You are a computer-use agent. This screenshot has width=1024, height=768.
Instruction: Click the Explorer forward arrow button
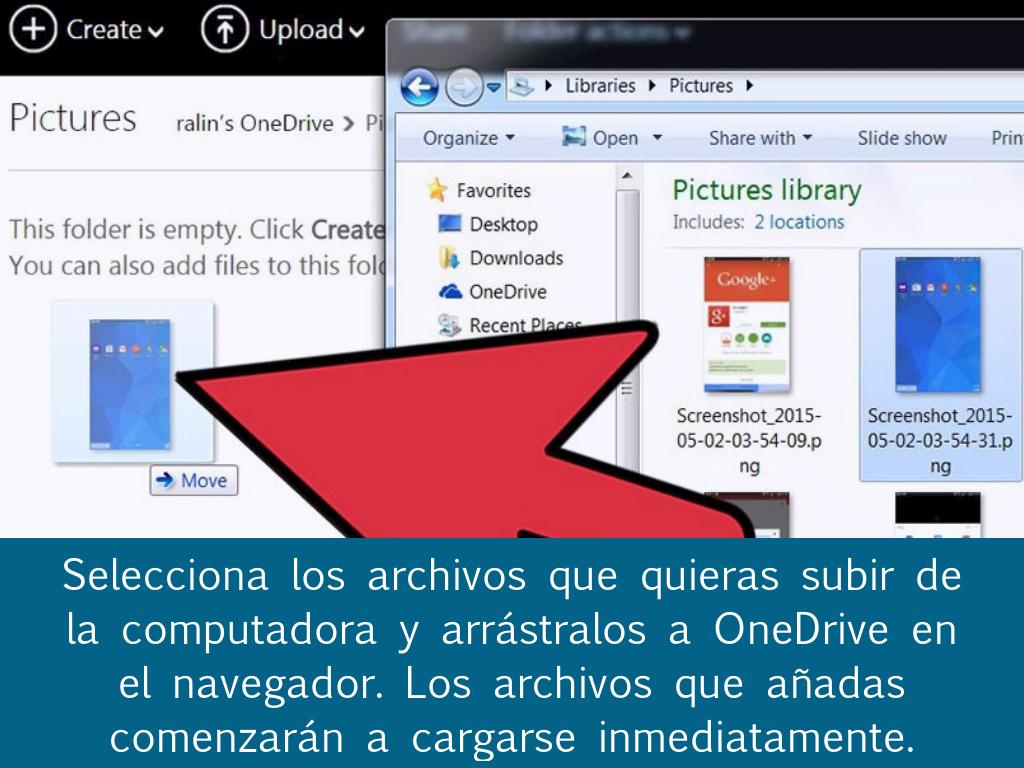coord(464,91)
